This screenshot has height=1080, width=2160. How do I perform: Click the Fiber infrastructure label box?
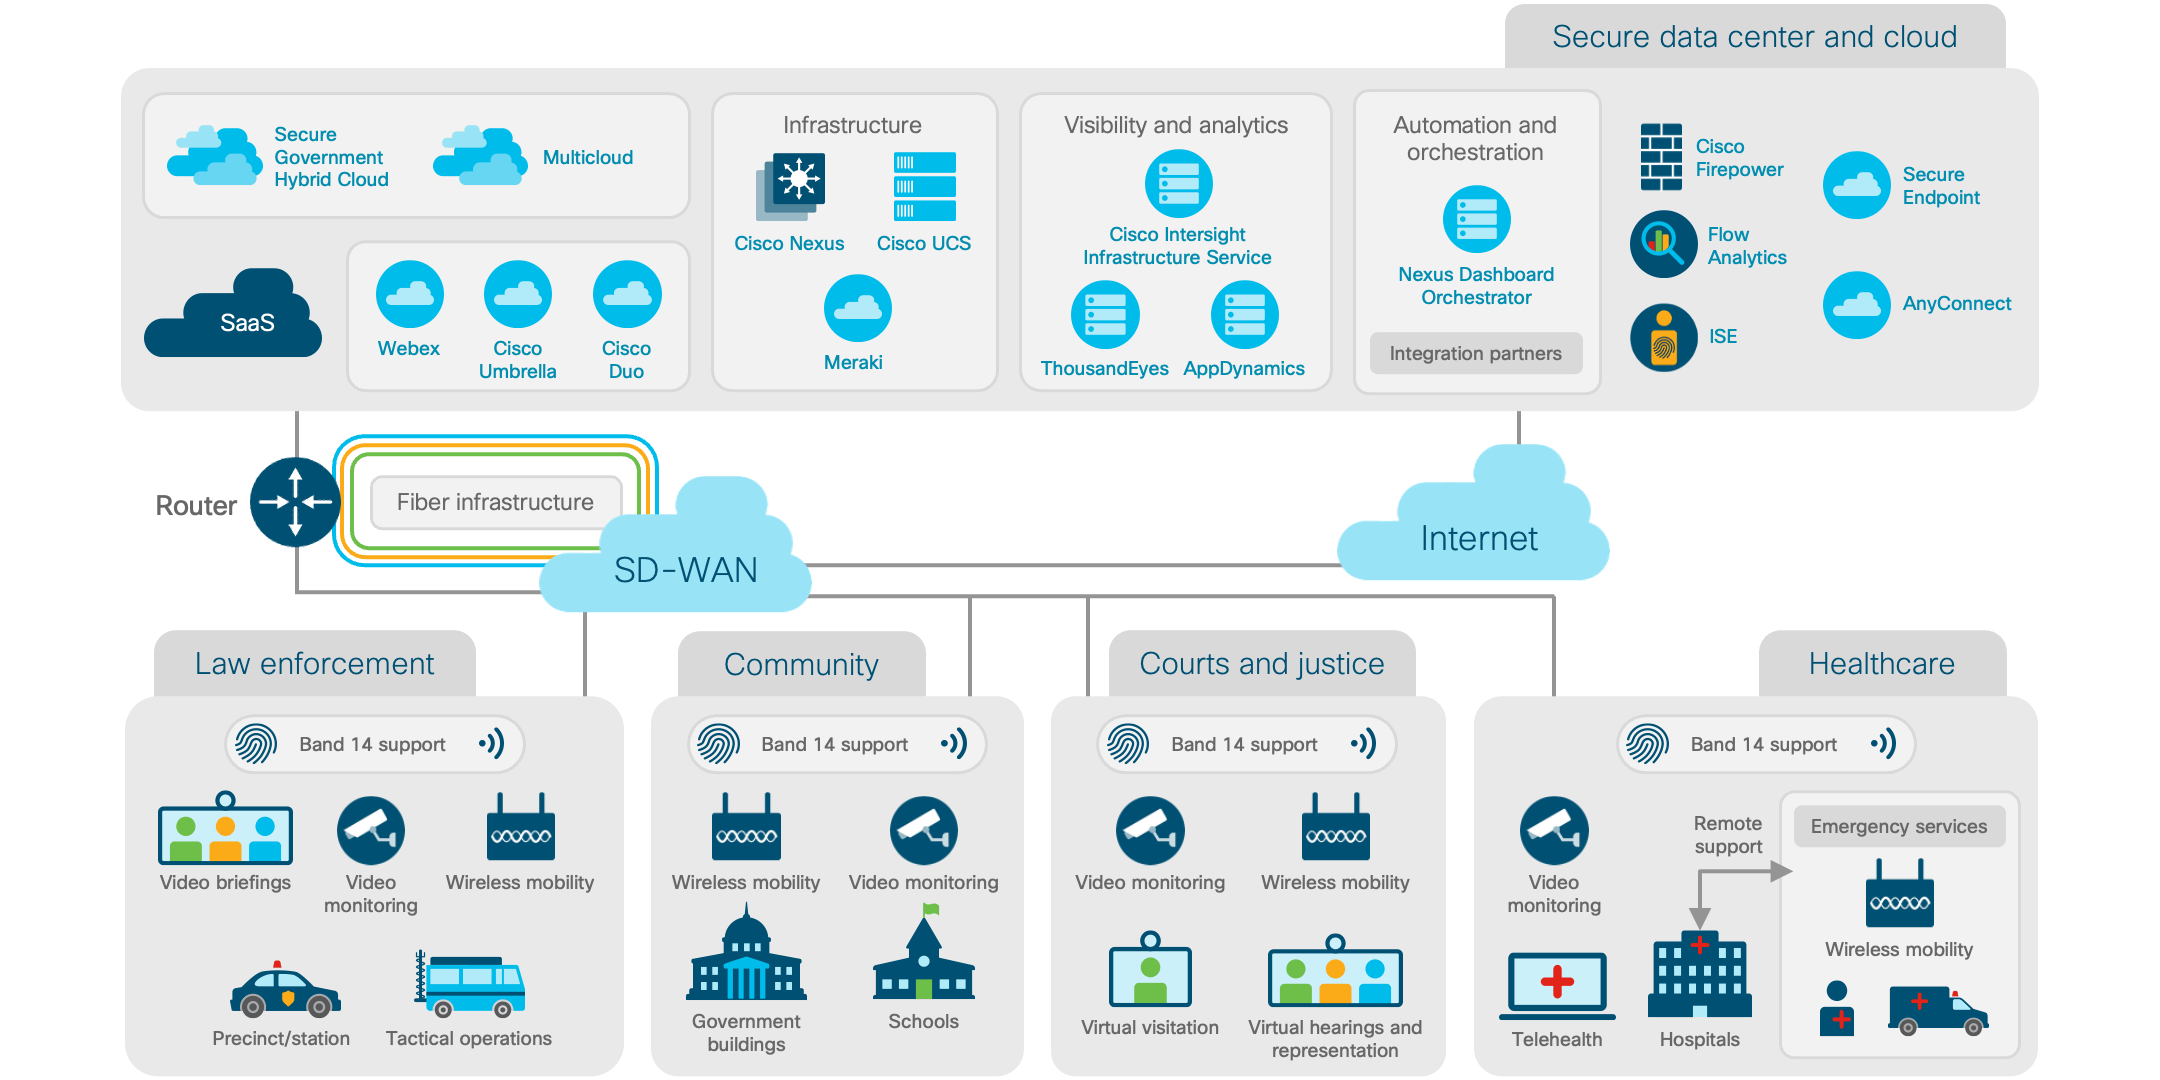coord(496,502)
